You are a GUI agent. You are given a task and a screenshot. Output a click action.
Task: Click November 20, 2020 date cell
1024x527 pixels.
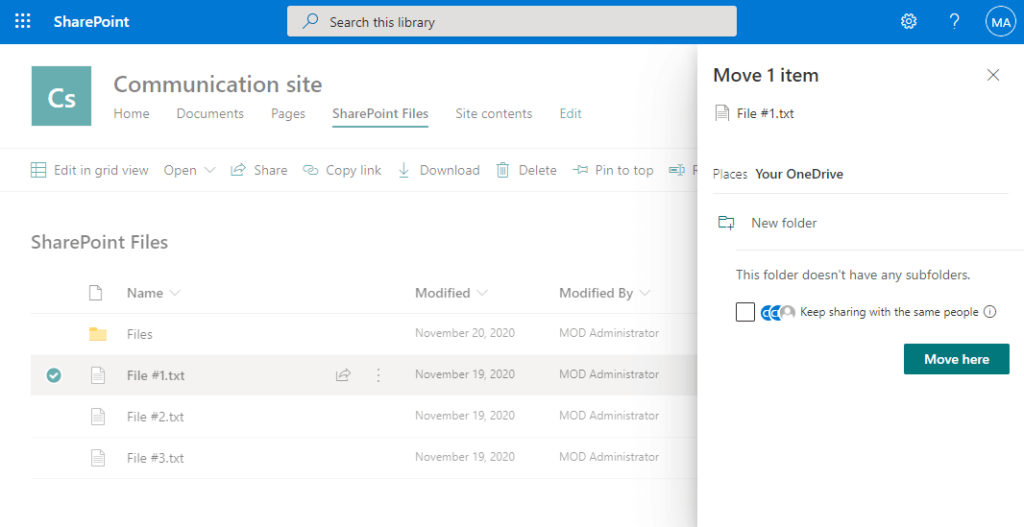[x=465, y=333]
